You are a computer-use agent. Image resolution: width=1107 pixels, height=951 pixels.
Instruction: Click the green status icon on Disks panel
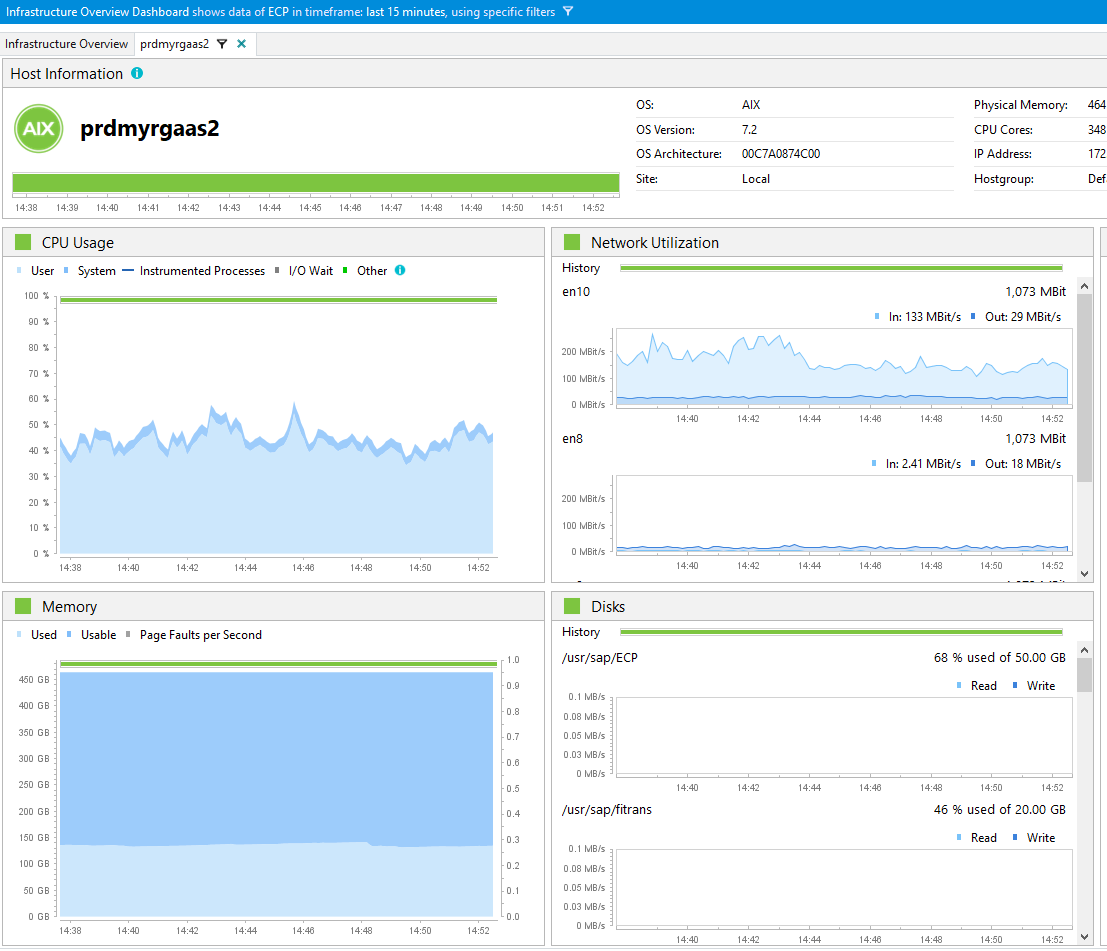pos(570,606)
